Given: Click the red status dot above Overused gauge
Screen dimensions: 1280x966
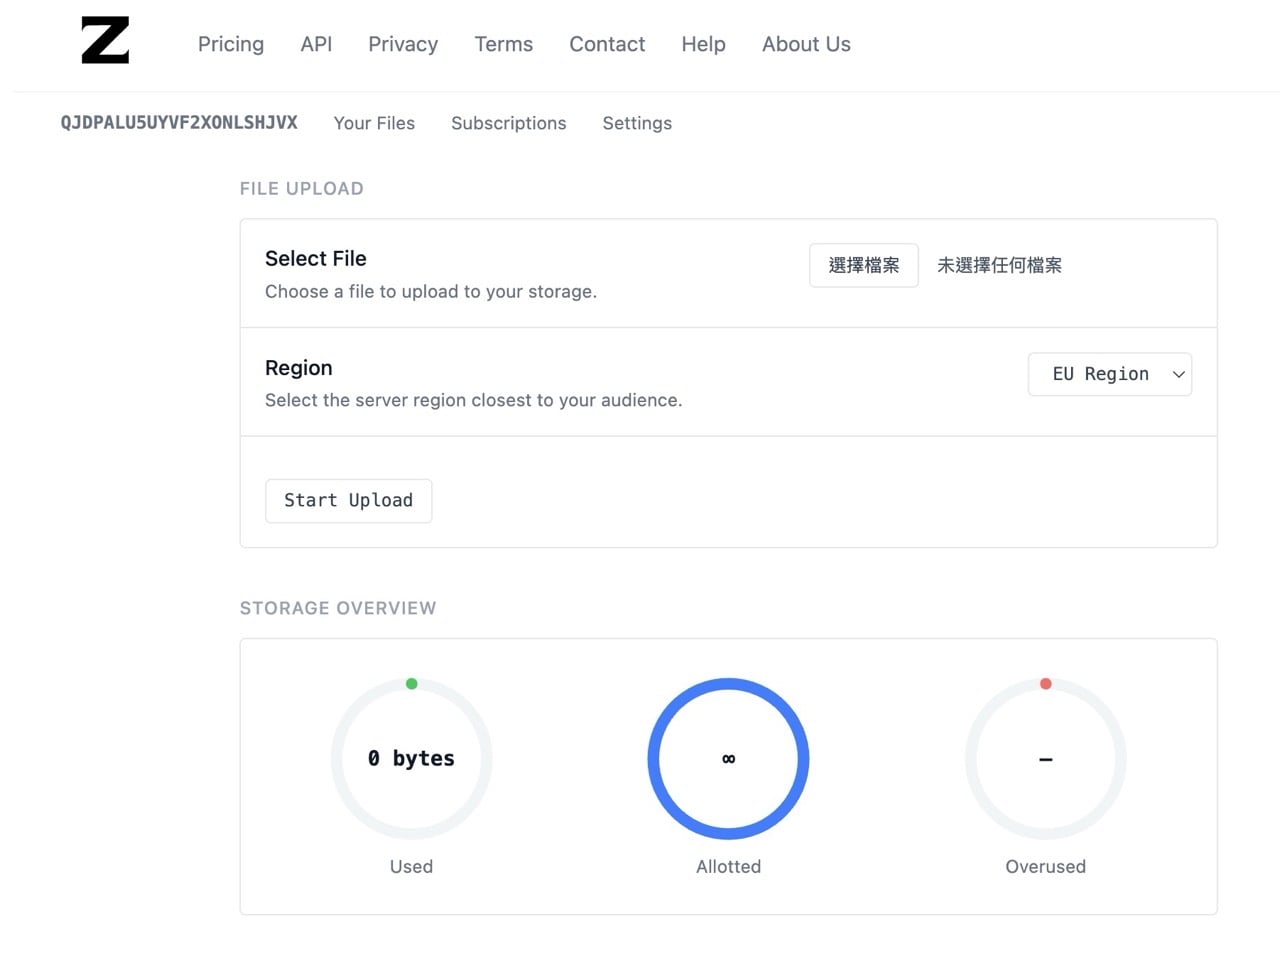Looking at the screenshot, I should [x=1045, y=683].
